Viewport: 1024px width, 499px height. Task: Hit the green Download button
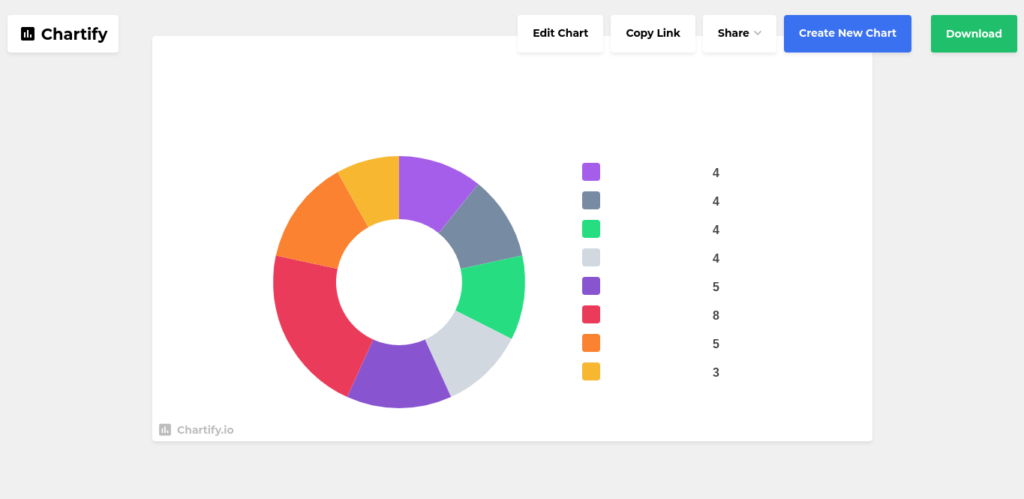pos(973,33)
